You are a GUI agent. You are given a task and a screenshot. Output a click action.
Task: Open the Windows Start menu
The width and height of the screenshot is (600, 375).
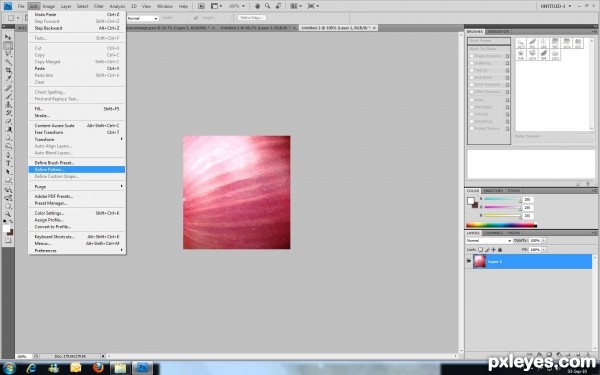9,368
